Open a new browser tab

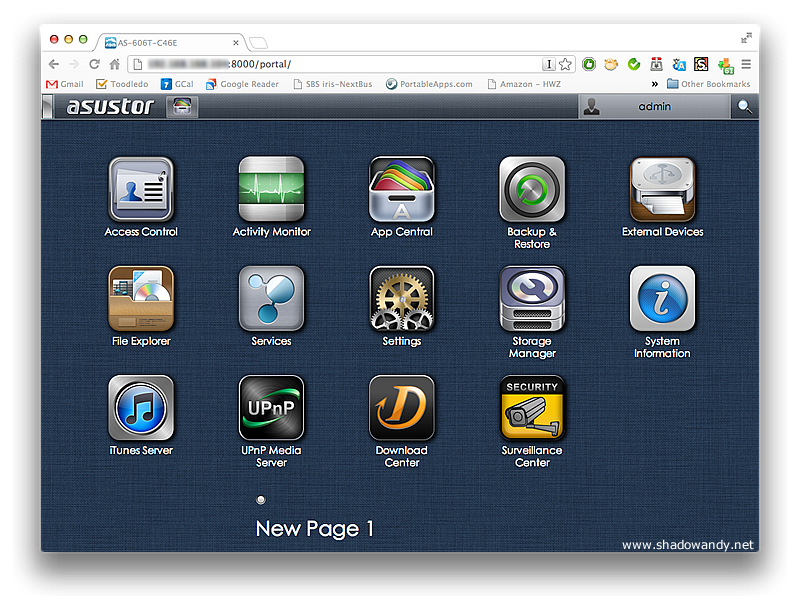pyautogui.click(x=259, y=43)
